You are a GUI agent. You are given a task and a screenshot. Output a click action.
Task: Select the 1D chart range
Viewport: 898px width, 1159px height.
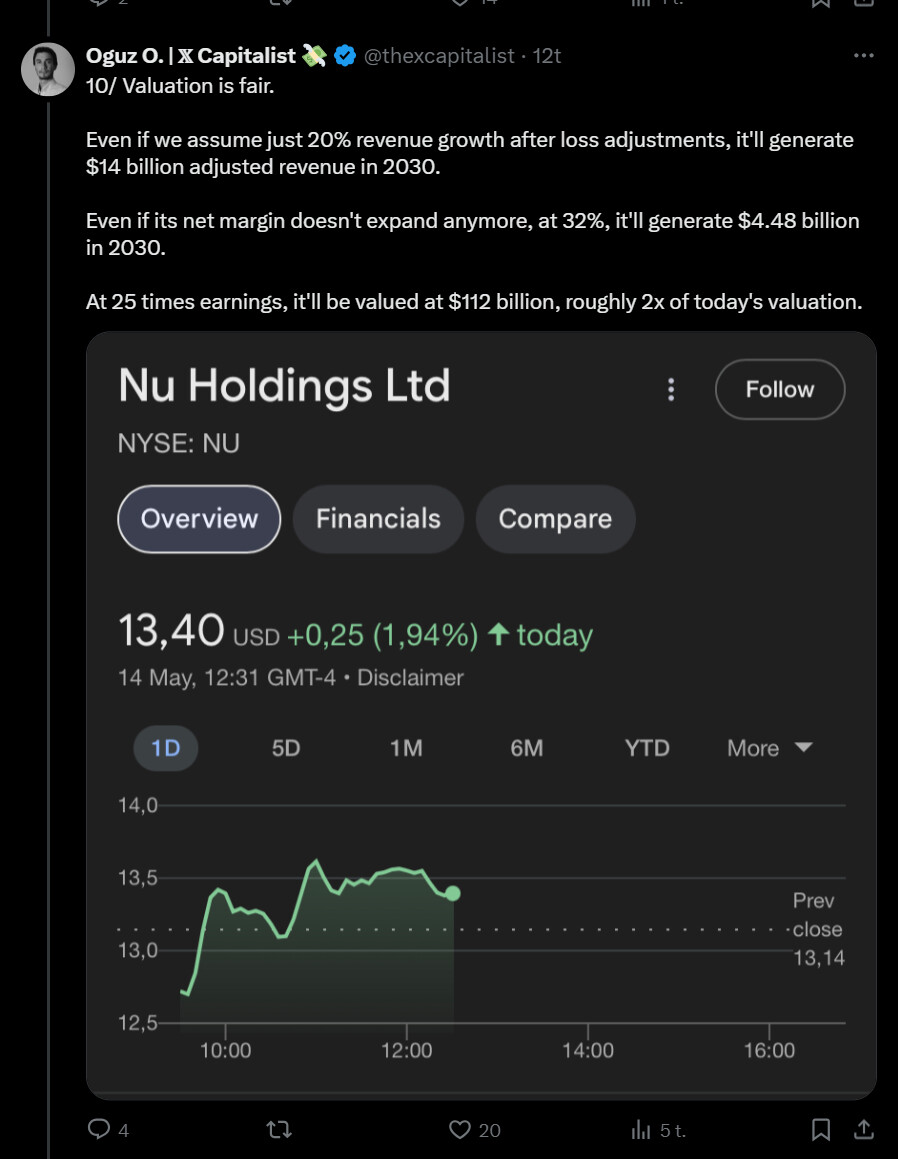tap(165, 748)
